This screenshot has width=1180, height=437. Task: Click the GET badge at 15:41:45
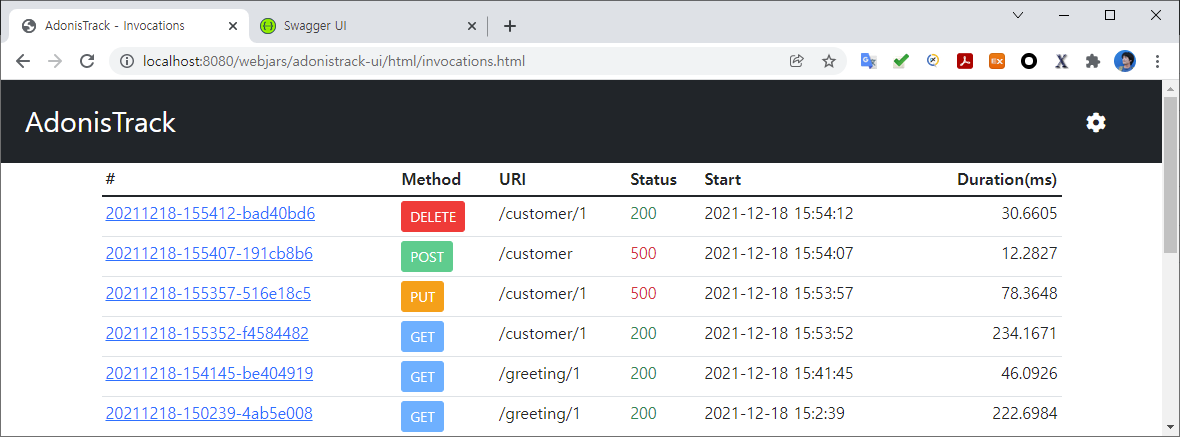pyautogui.click(x=422, y=376)
